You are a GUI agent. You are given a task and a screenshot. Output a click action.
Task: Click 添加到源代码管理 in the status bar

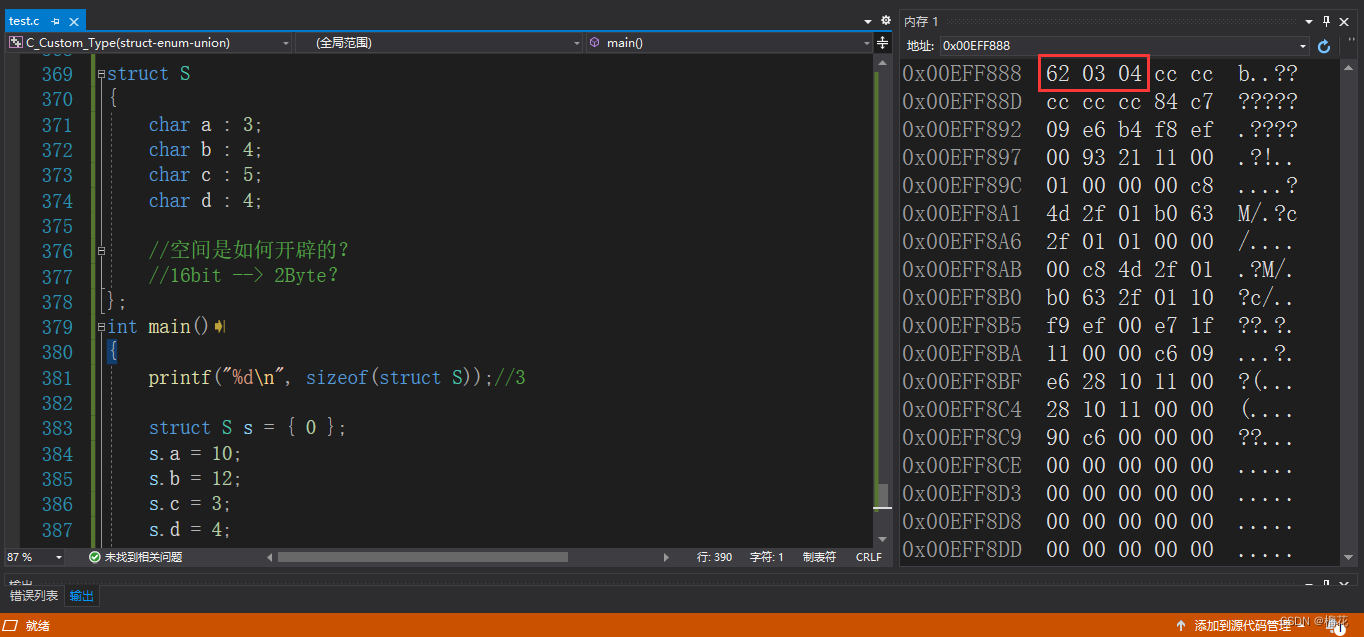[1242, 626]
